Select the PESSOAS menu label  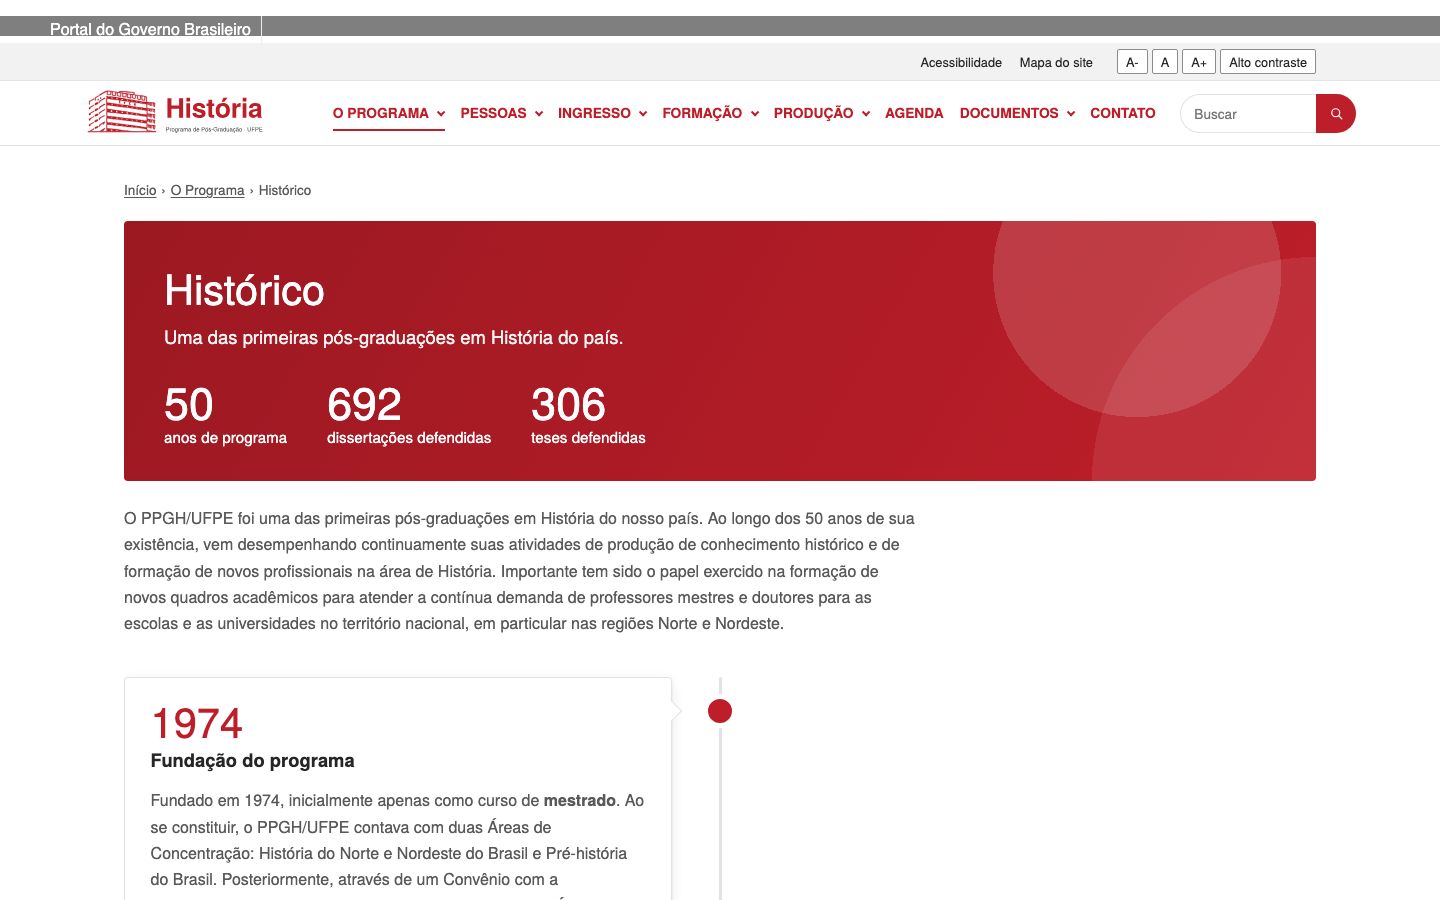(493, 113)
